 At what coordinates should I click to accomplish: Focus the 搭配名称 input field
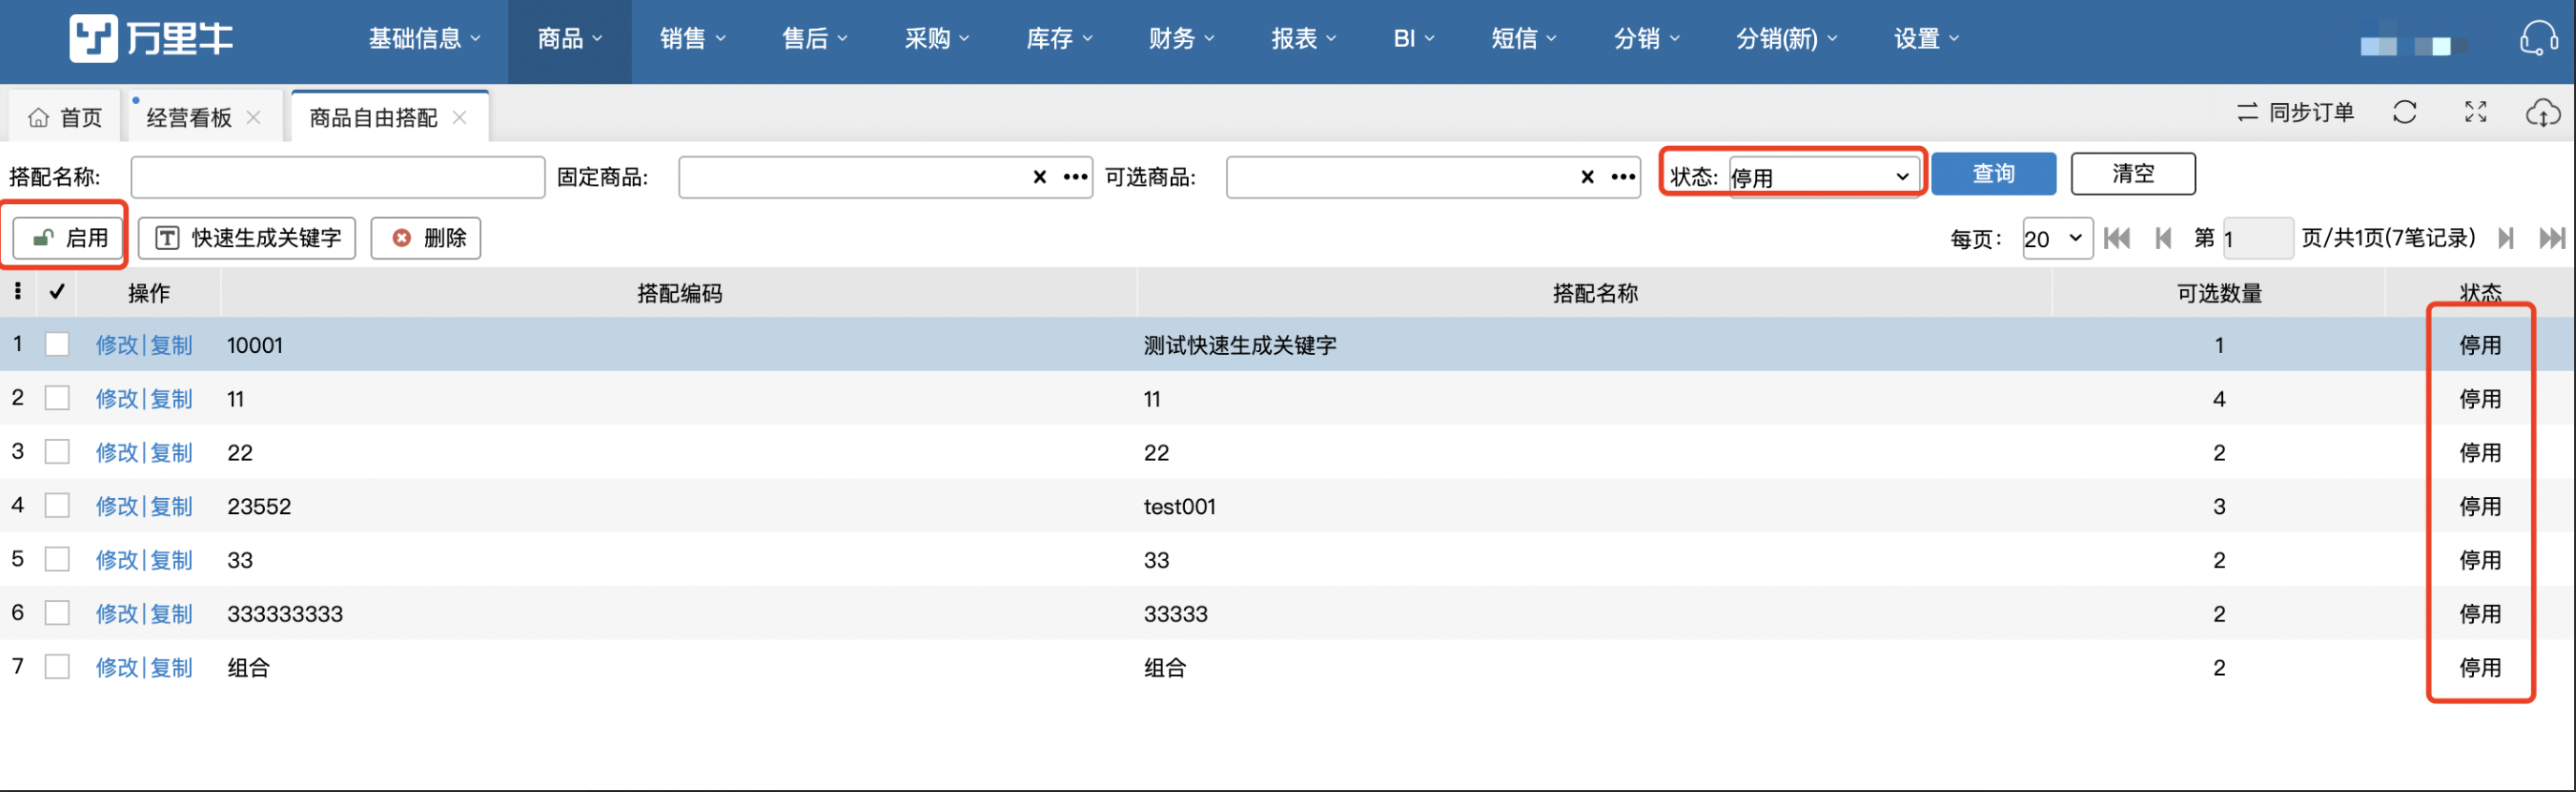pos(338,177)
